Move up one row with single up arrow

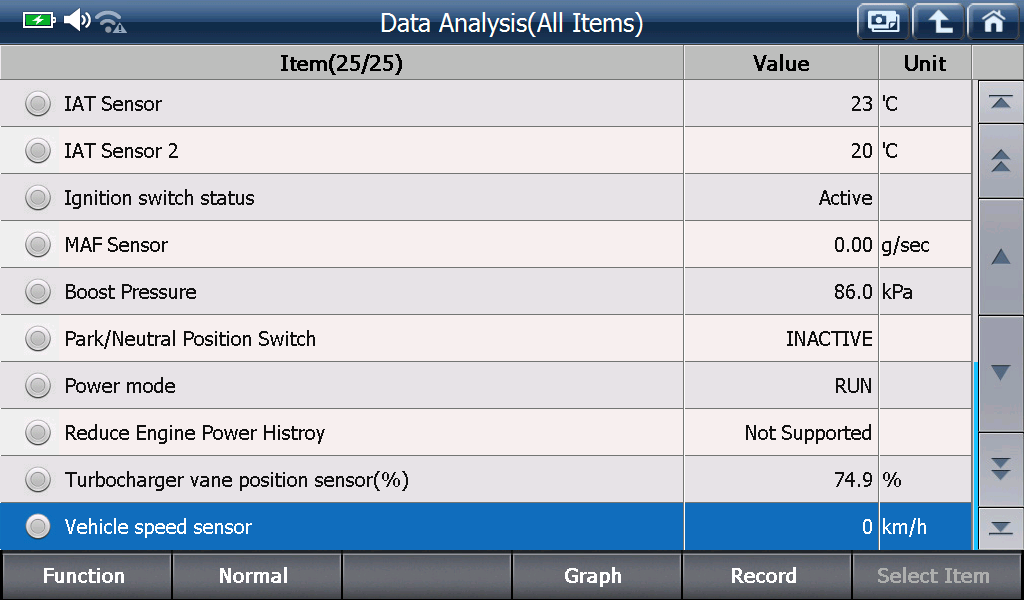coord(1000,257)
